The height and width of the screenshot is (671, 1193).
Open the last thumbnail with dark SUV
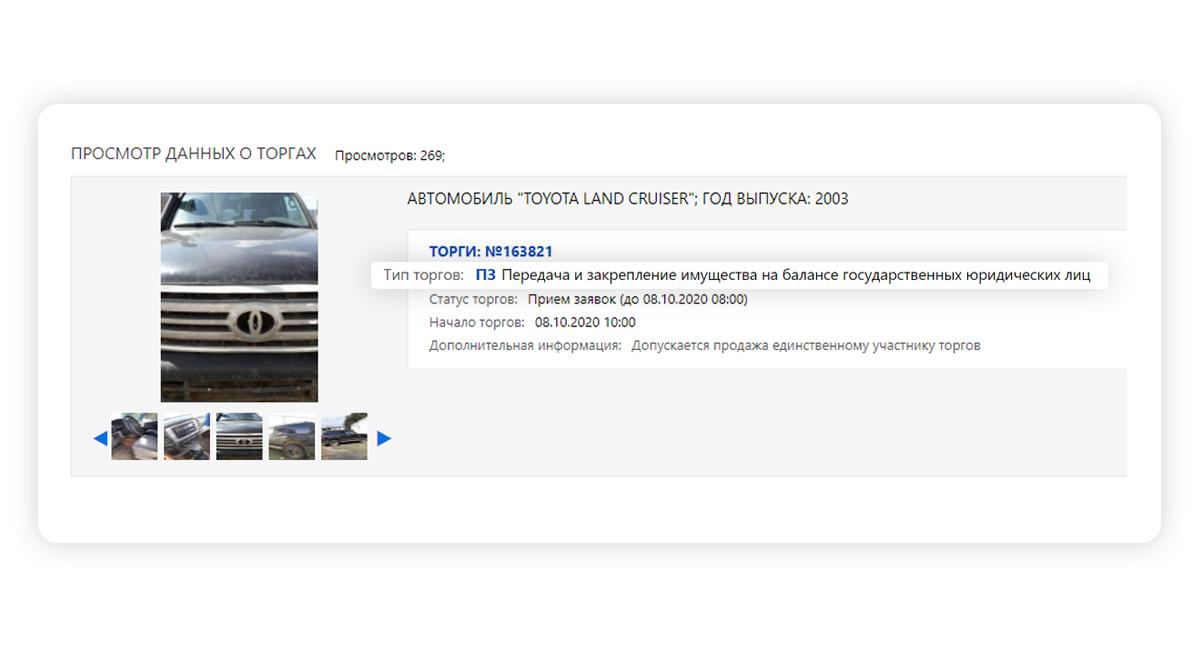(x=344, y=437)
